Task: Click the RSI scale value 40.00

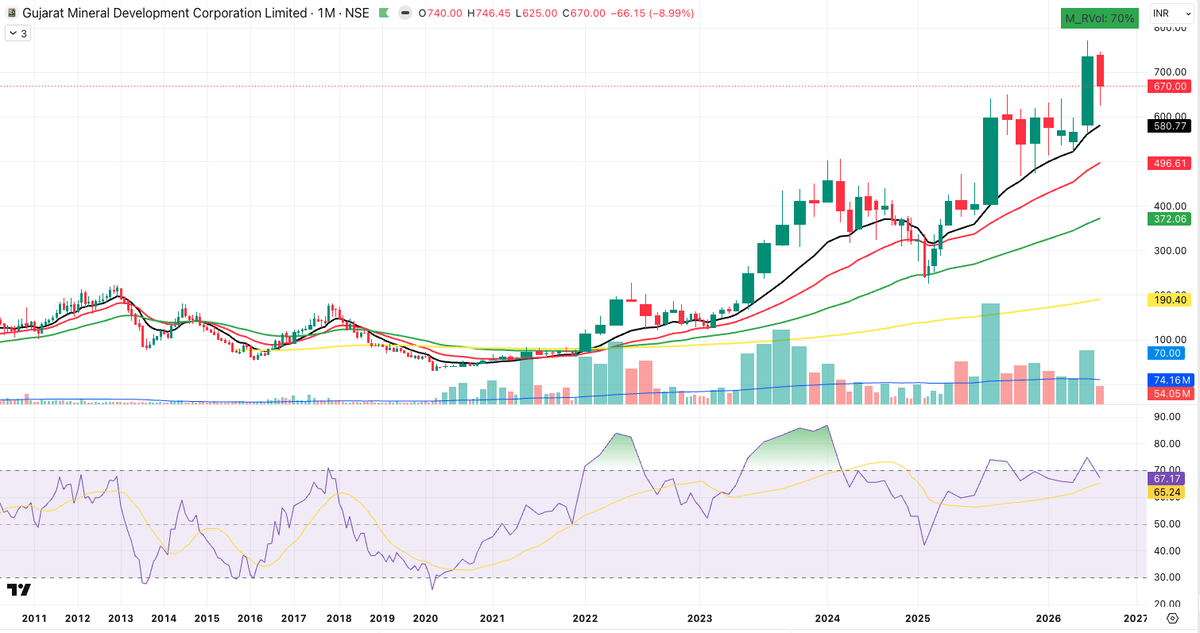Action: click(1167, 551)
